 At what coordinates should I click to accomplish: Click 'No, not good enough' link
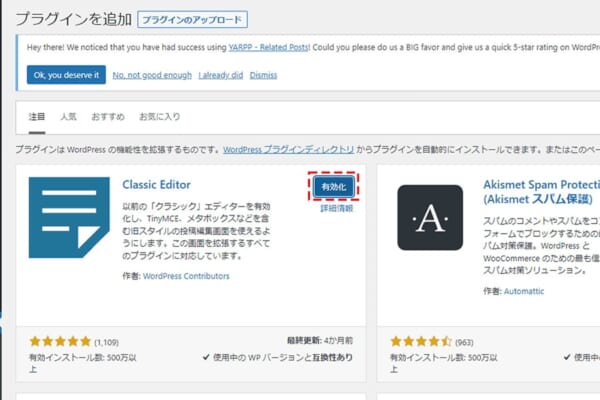(x=152, y=75)
